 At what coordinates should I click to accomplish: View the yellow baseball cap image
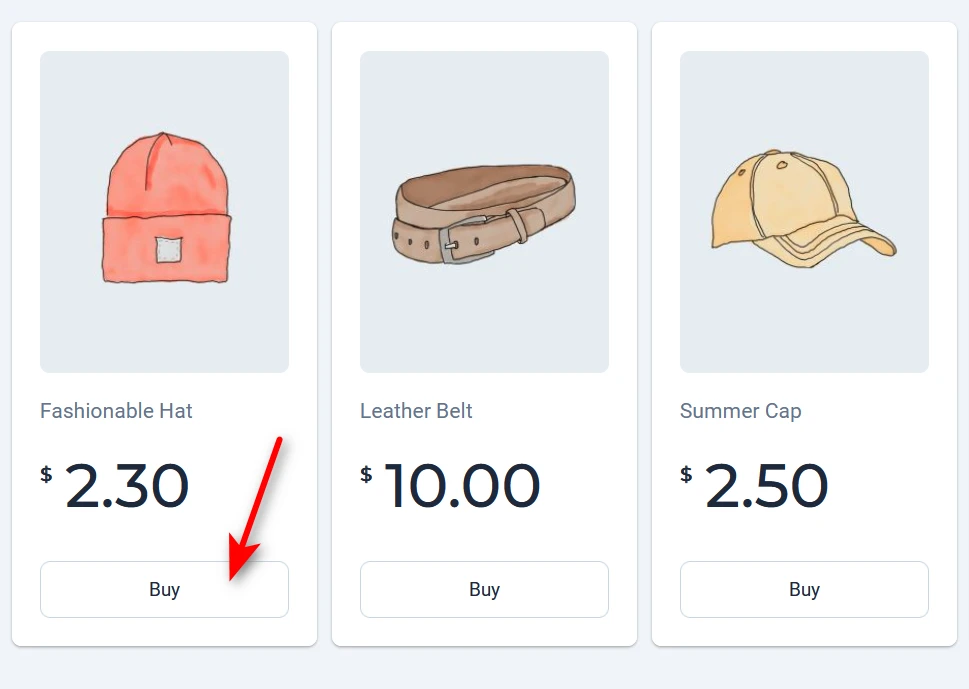point(804,212)
